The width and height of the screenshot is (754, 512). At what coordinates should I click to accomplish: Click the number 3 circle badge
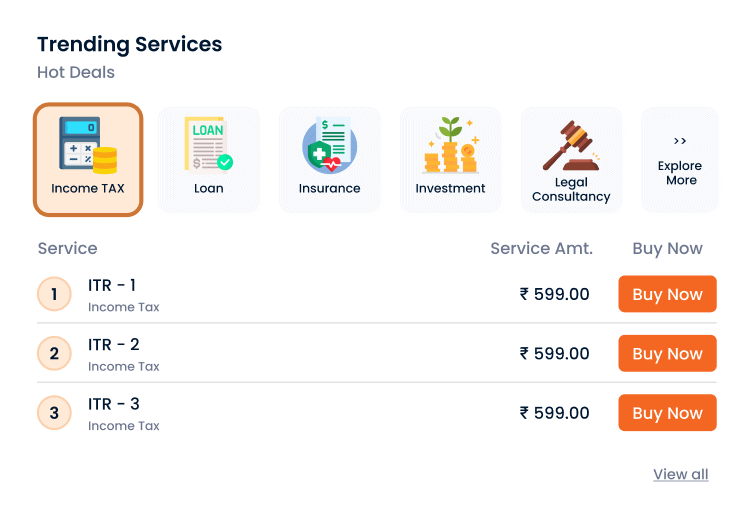tap(54, 412)
